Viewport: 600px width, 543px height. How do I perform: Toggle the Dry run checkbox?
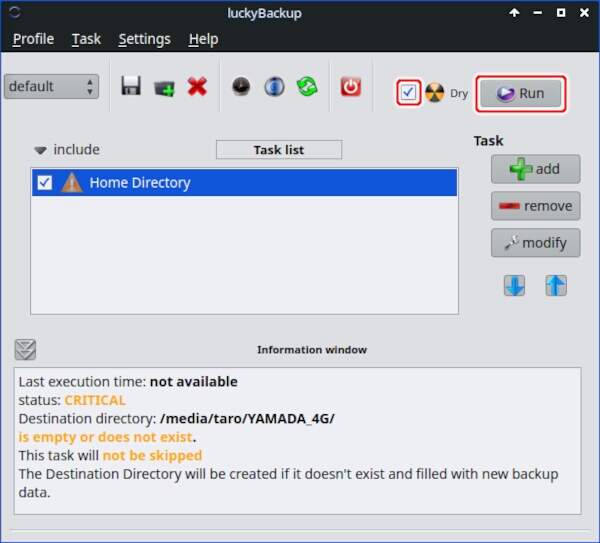click(x=408, y=93)
